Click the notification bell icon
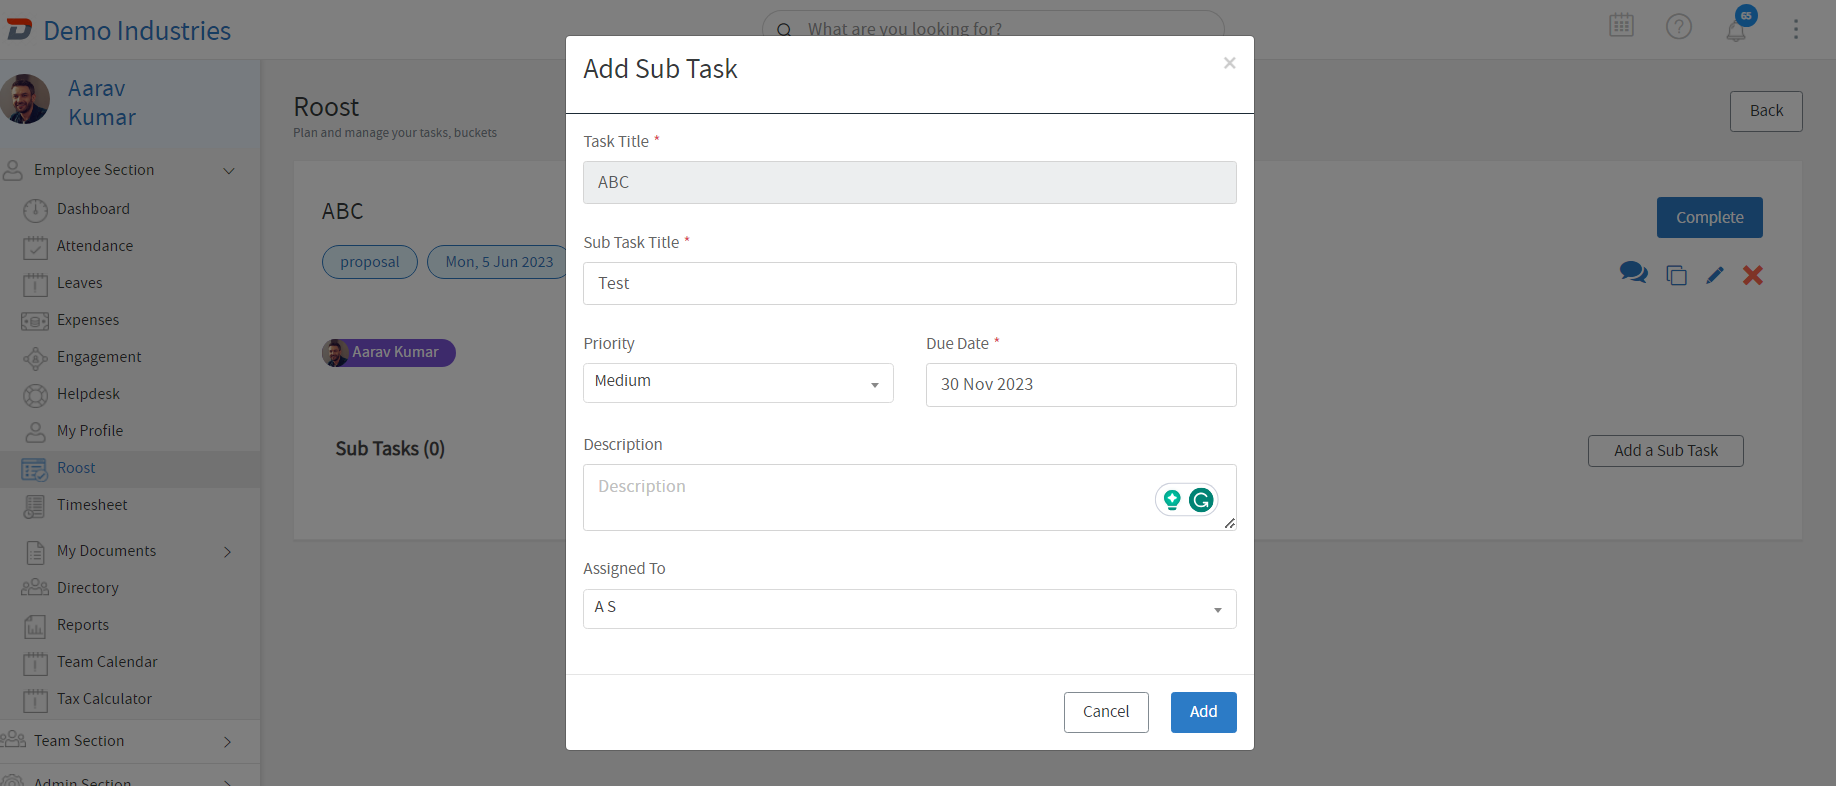This screenshot has height=786, width=1836. click(1736, 30)
